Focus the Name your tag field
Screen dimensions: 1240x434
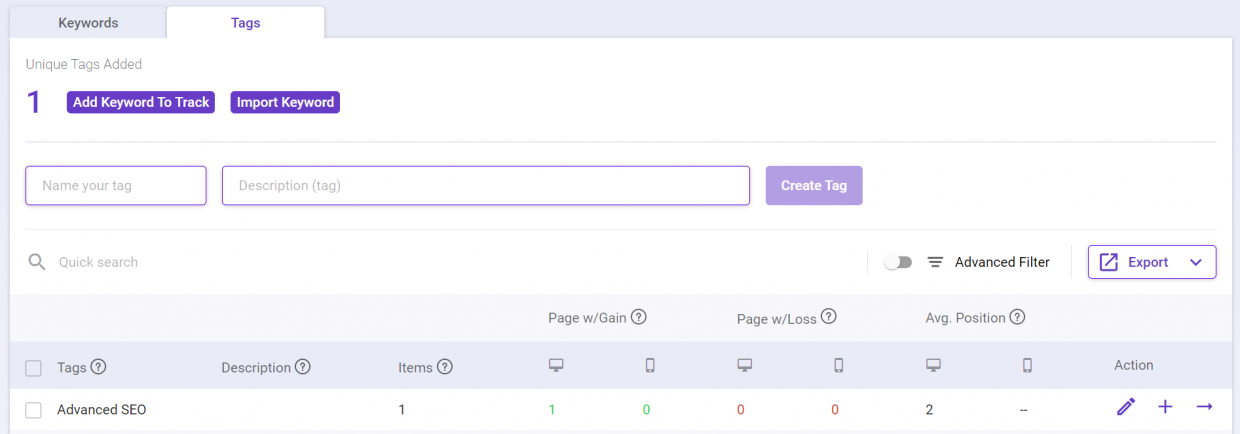116,186
